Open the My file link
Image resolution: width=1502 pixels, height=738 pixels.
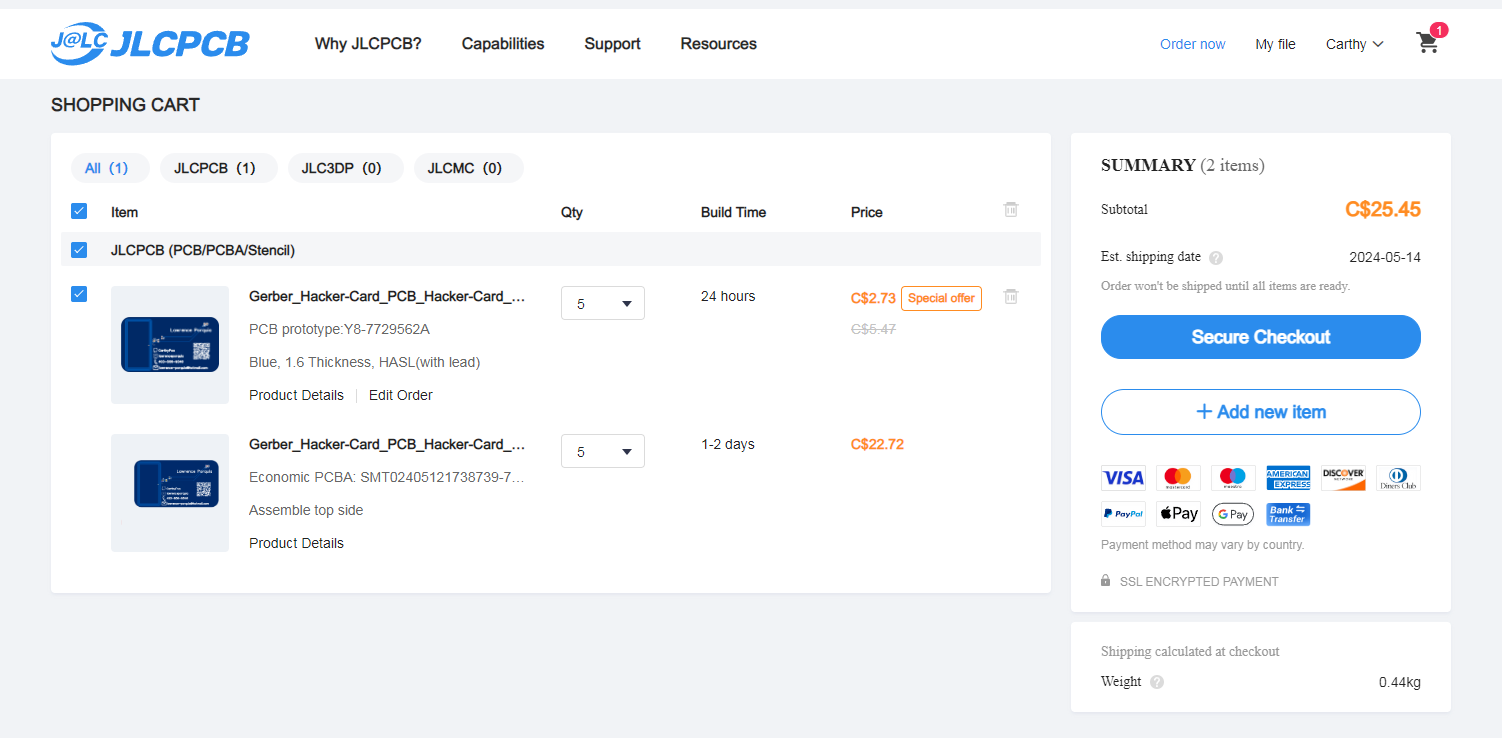pyautogui.click(x=1275, y=44)
